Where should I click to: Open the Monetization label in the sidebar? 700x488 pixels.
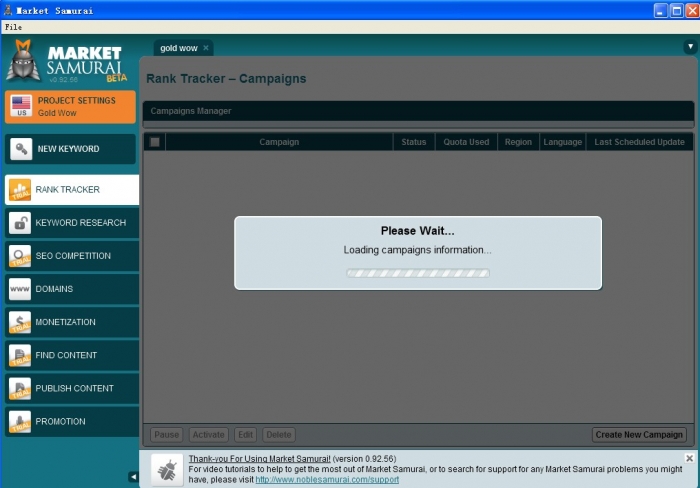tap(66, 322)
